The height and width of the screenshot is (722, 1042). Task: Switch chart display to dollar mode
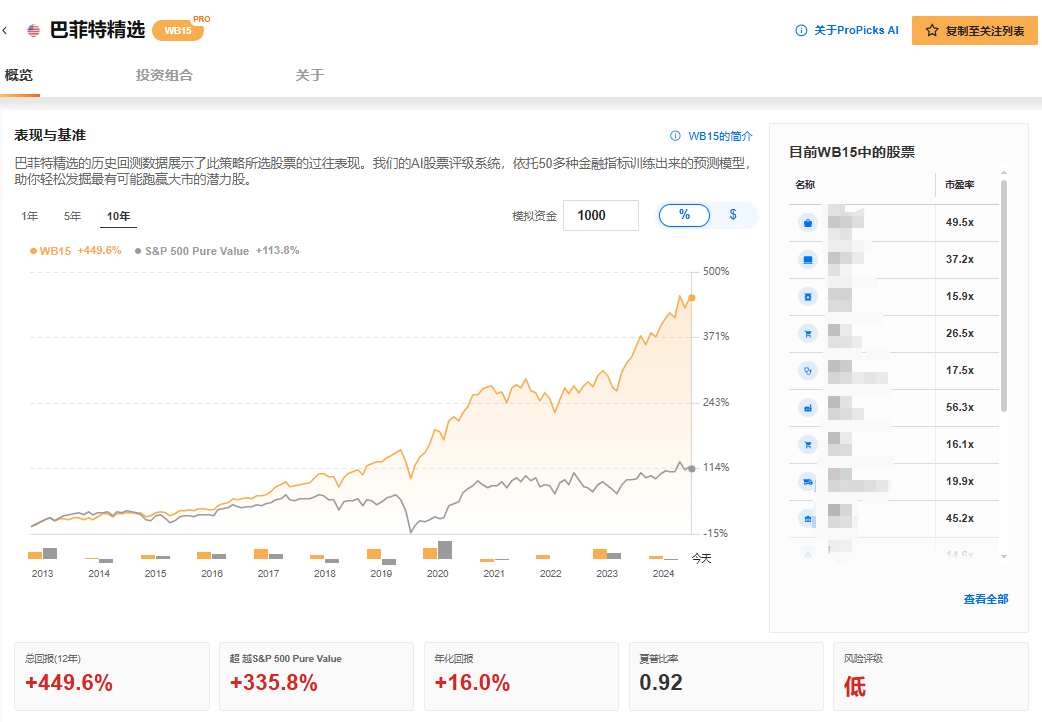(x=733, y=215)
